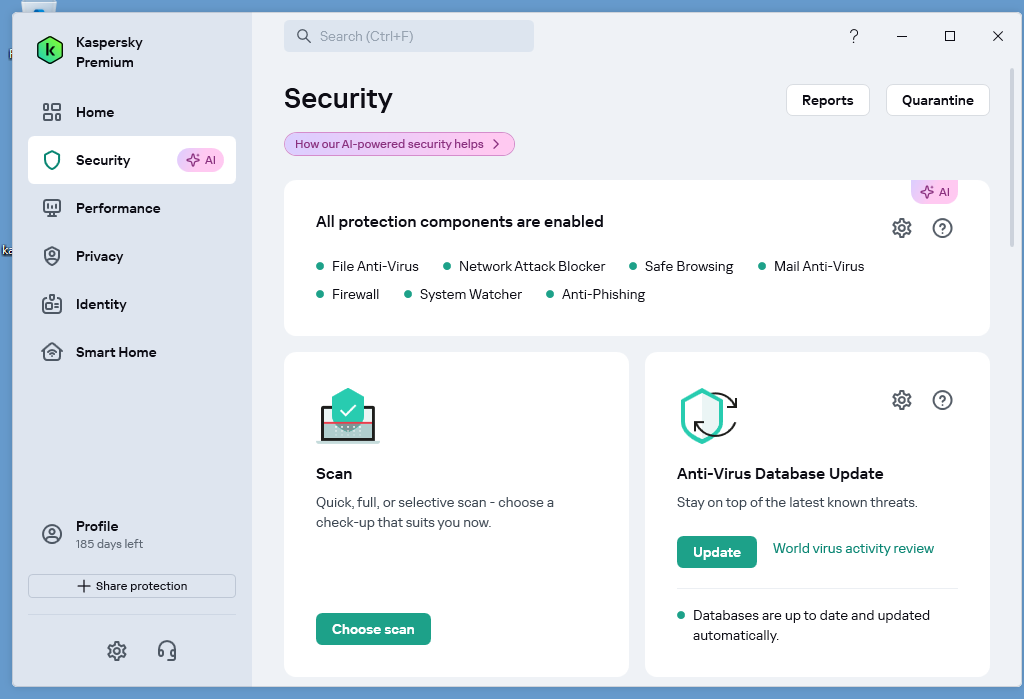
Task: Click Anti-Phishing component
Action: click(596, 295)
